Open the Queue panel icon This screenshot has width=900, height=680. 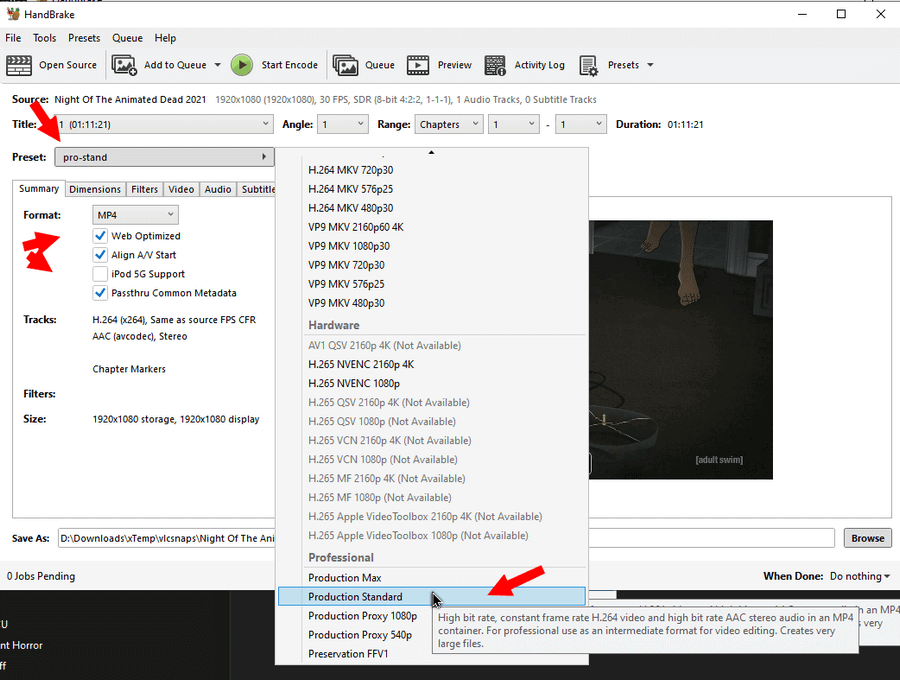pyautogui.click(x=345, y=65)
